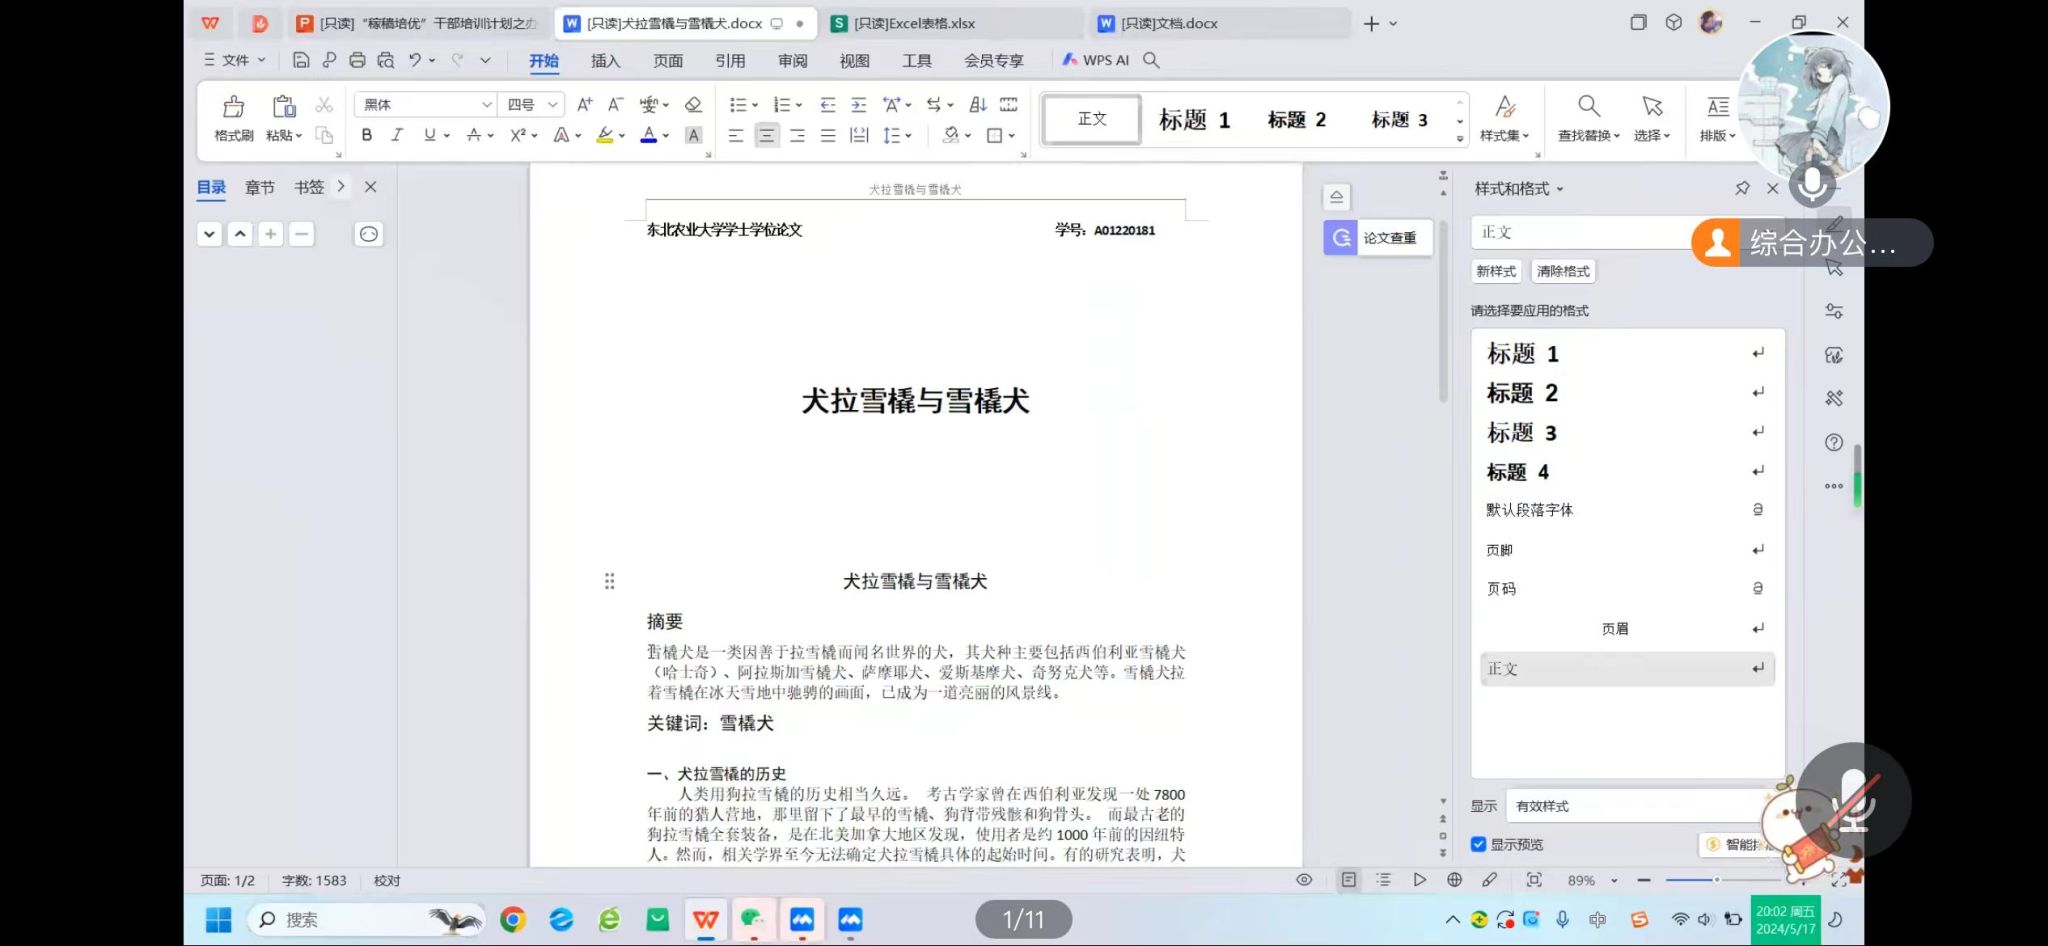Increase paragraph indent
The height and width of the screenshot is (946, 2048).
pyautogui.click(x=859, y=104)
